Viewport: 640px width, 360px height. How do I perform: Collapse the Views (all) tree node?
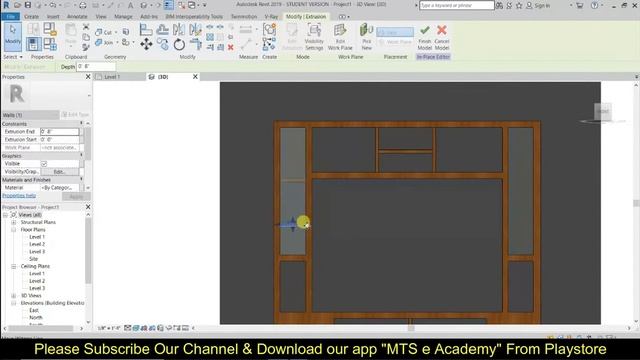tap(5, 215)
